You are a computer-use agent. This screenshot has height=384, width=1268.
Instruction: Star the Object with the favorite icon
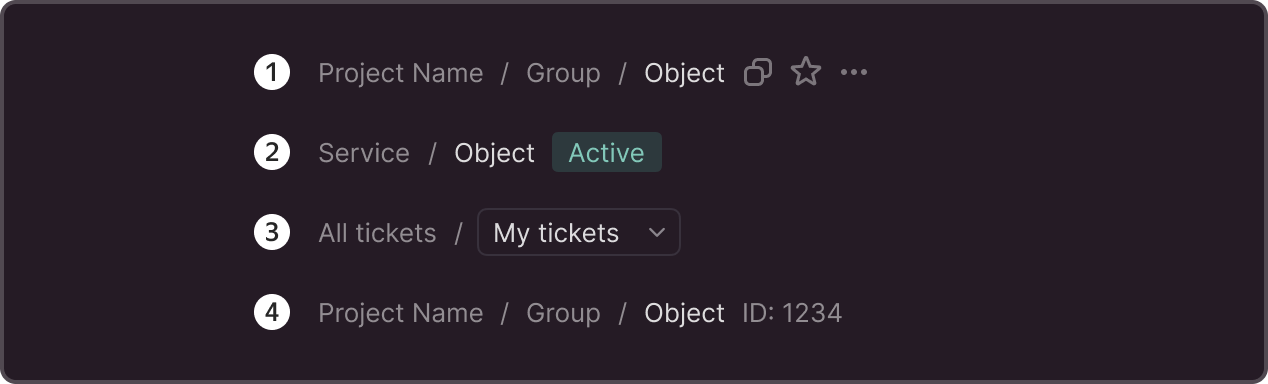point(806,72)
